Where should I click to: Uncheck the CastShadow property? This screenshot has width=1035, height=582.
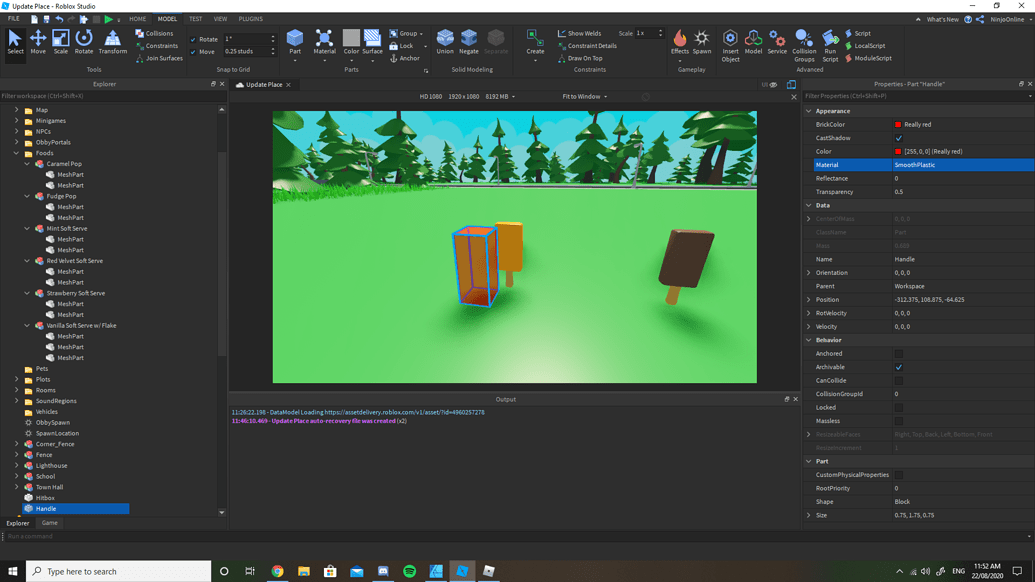coord(898,138)
